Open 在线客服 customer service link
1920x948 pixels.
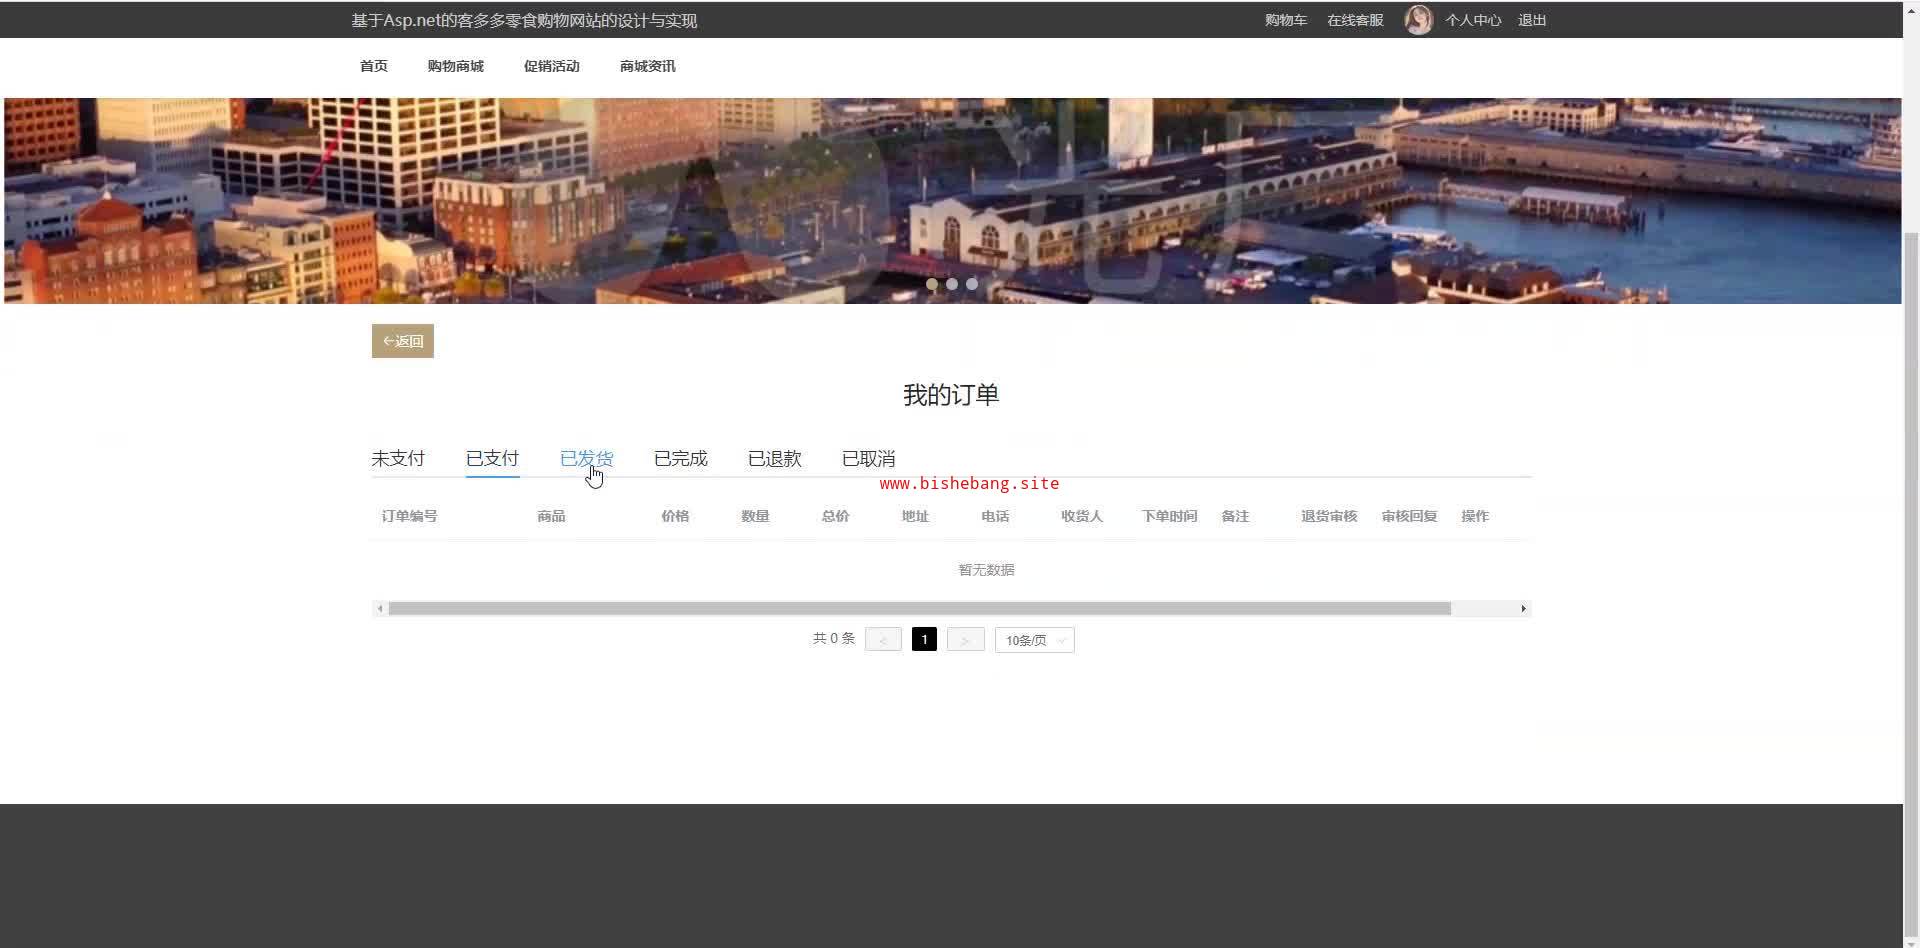[x=1355, y=20]
